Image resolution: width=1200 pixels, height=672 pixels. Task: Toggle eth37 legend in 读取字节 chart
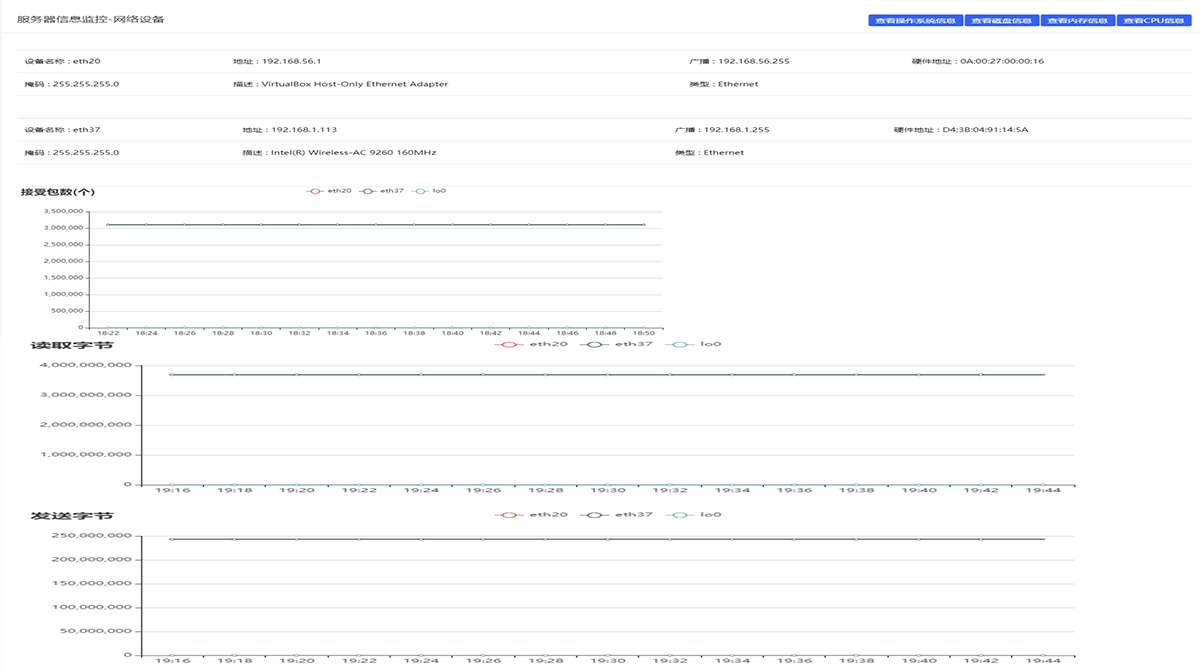tap(621, 344)
